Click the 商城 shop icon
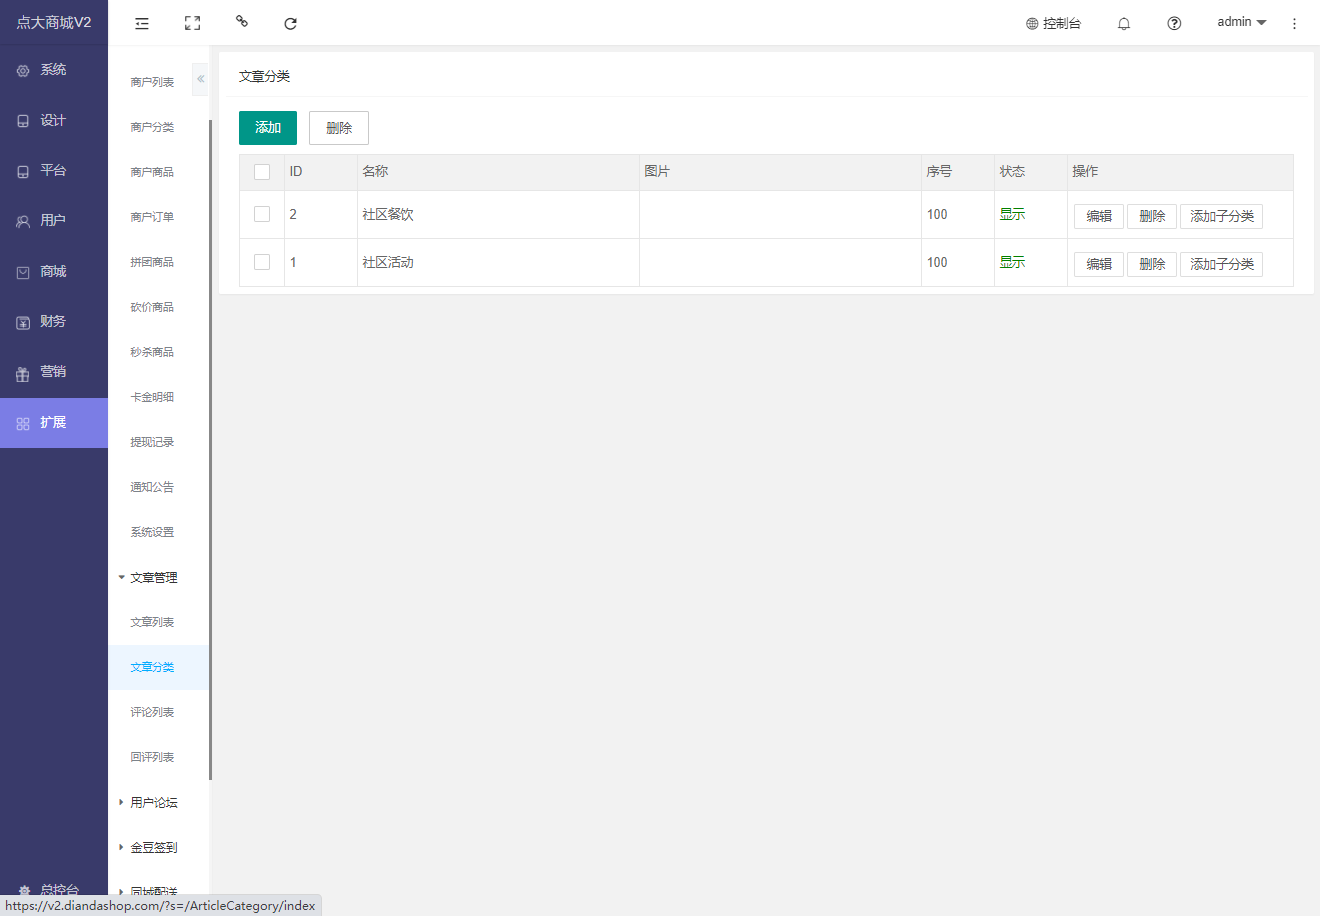Viewport: 1320px width, 916px height. [x=23, y=272]
